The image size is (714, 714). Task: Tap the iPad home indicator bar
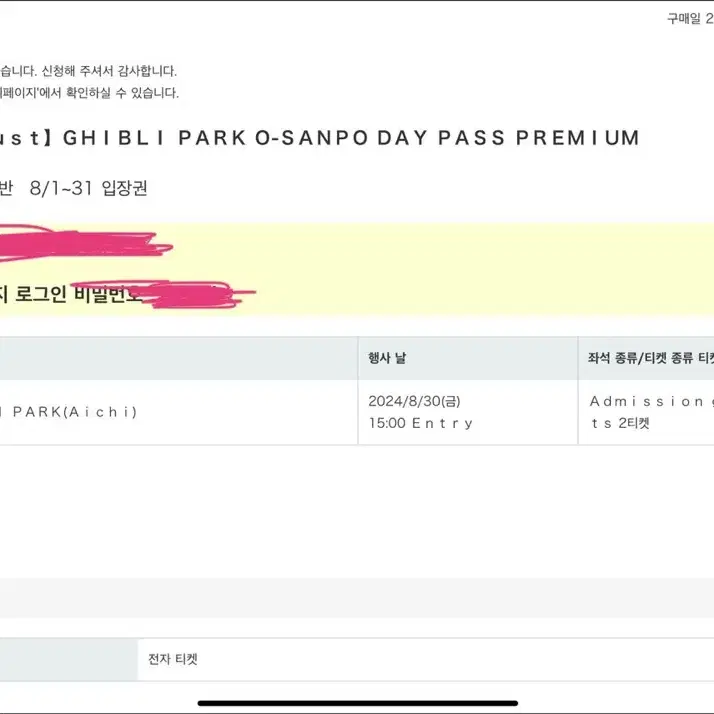click(357, 703)
